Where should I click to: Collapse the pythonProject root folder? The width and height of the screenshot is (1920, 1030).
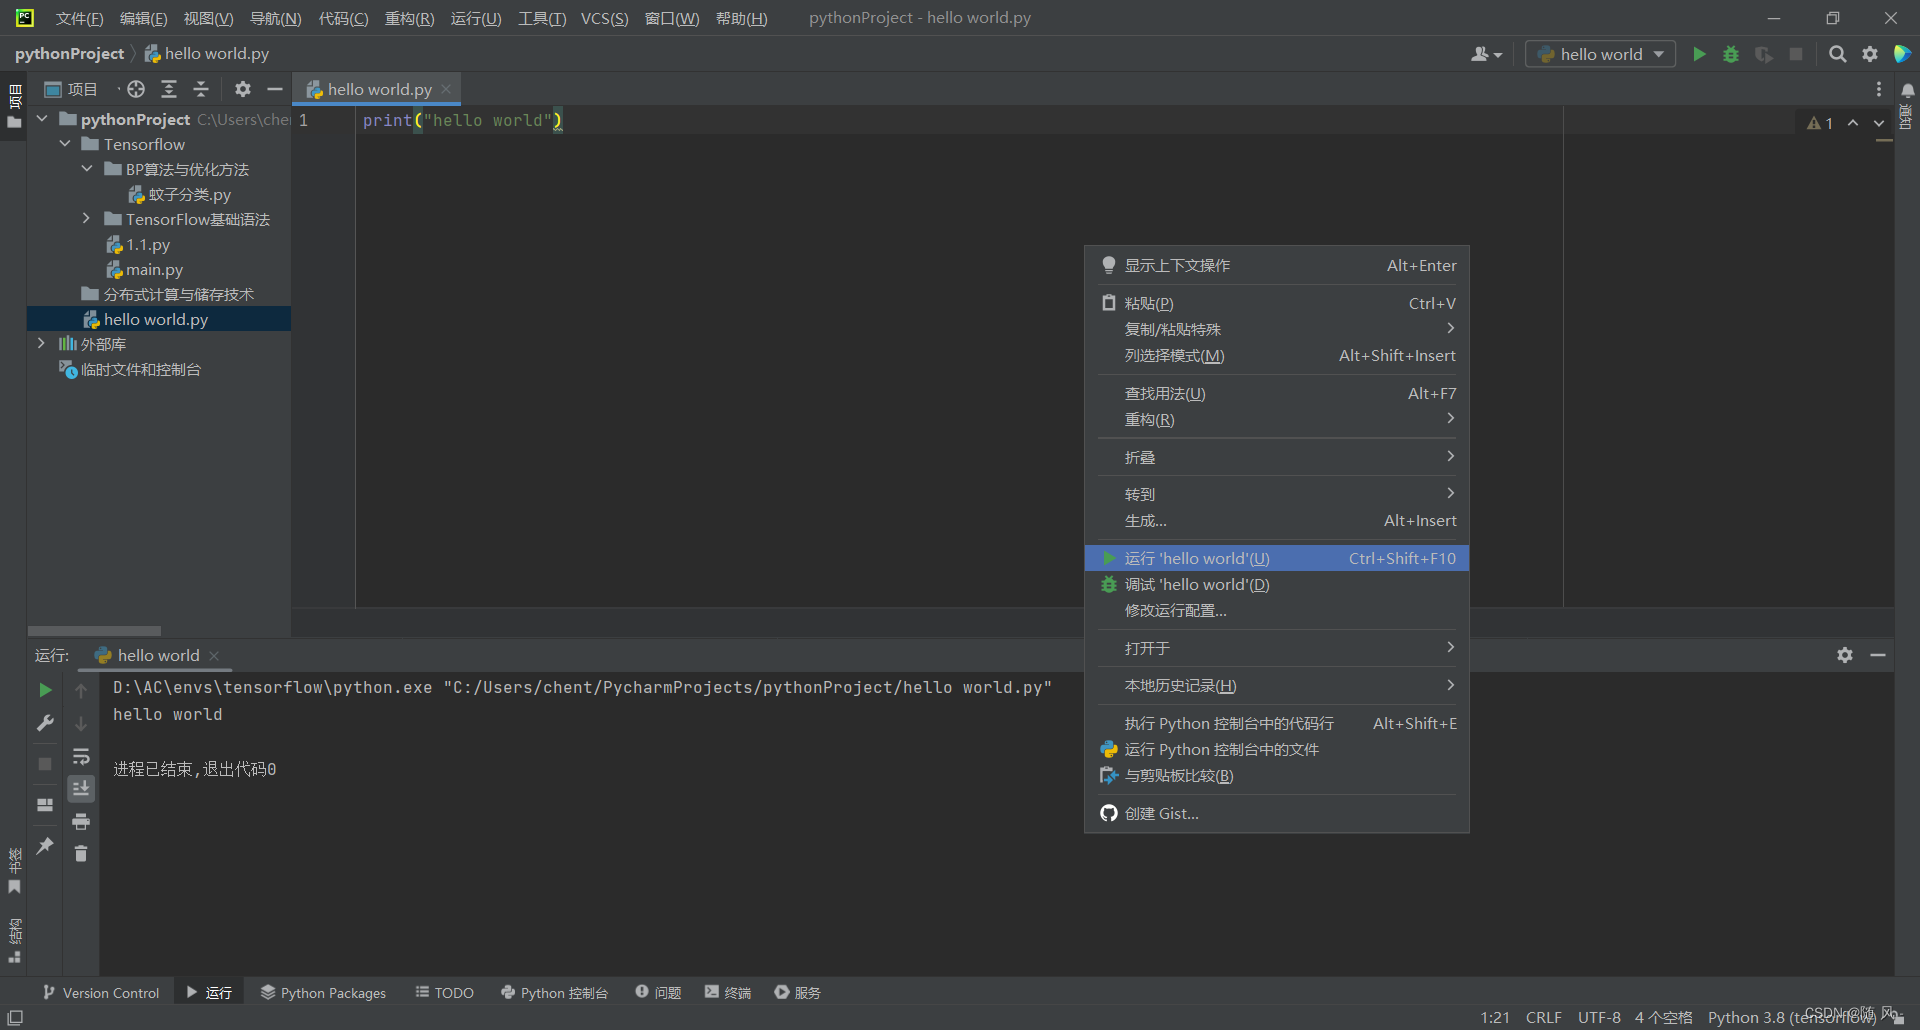pos(43,119)
